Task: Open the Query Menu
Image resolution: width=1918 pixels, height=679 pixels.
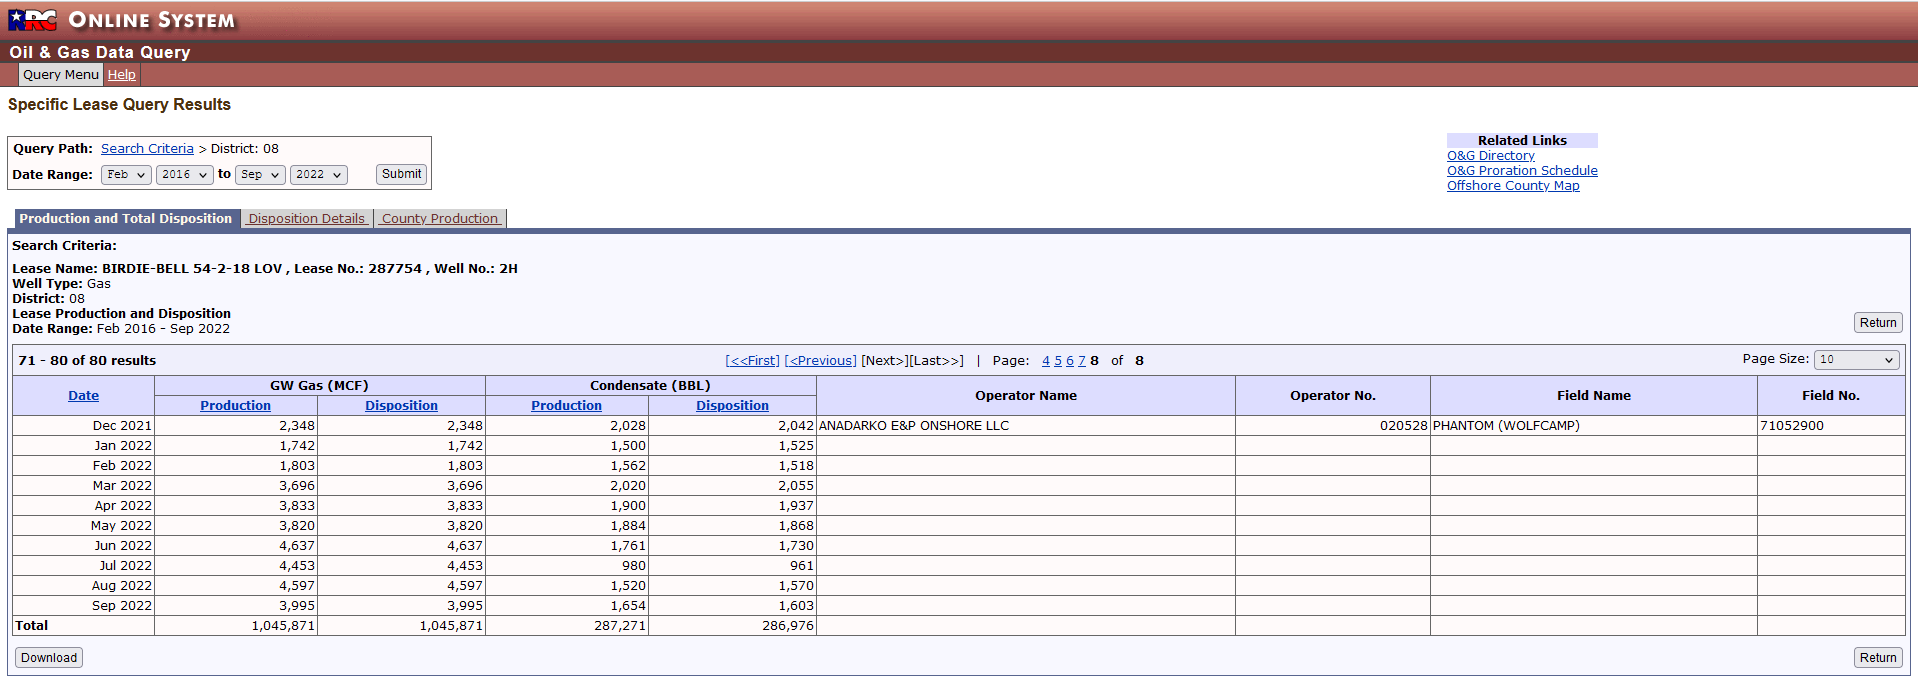Action: (61, 75)
